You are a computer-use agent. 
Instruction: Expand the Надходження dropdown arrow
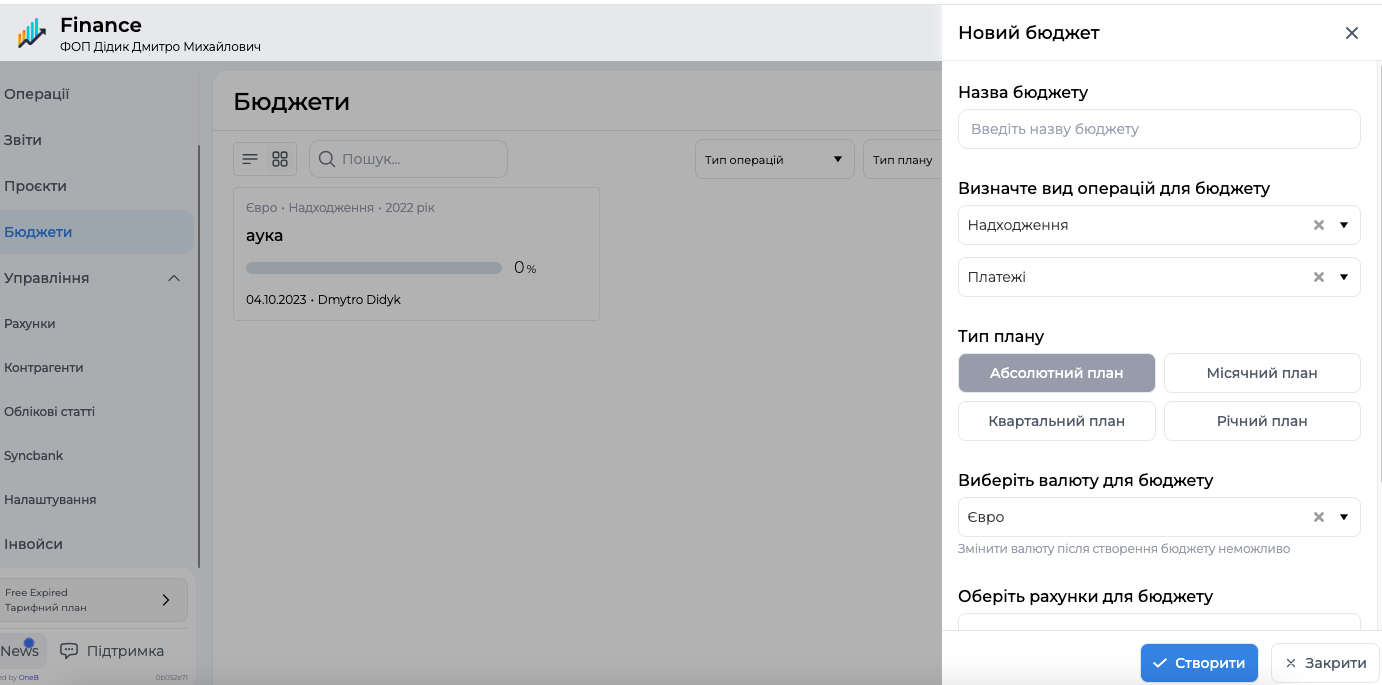click(1344, 225)
